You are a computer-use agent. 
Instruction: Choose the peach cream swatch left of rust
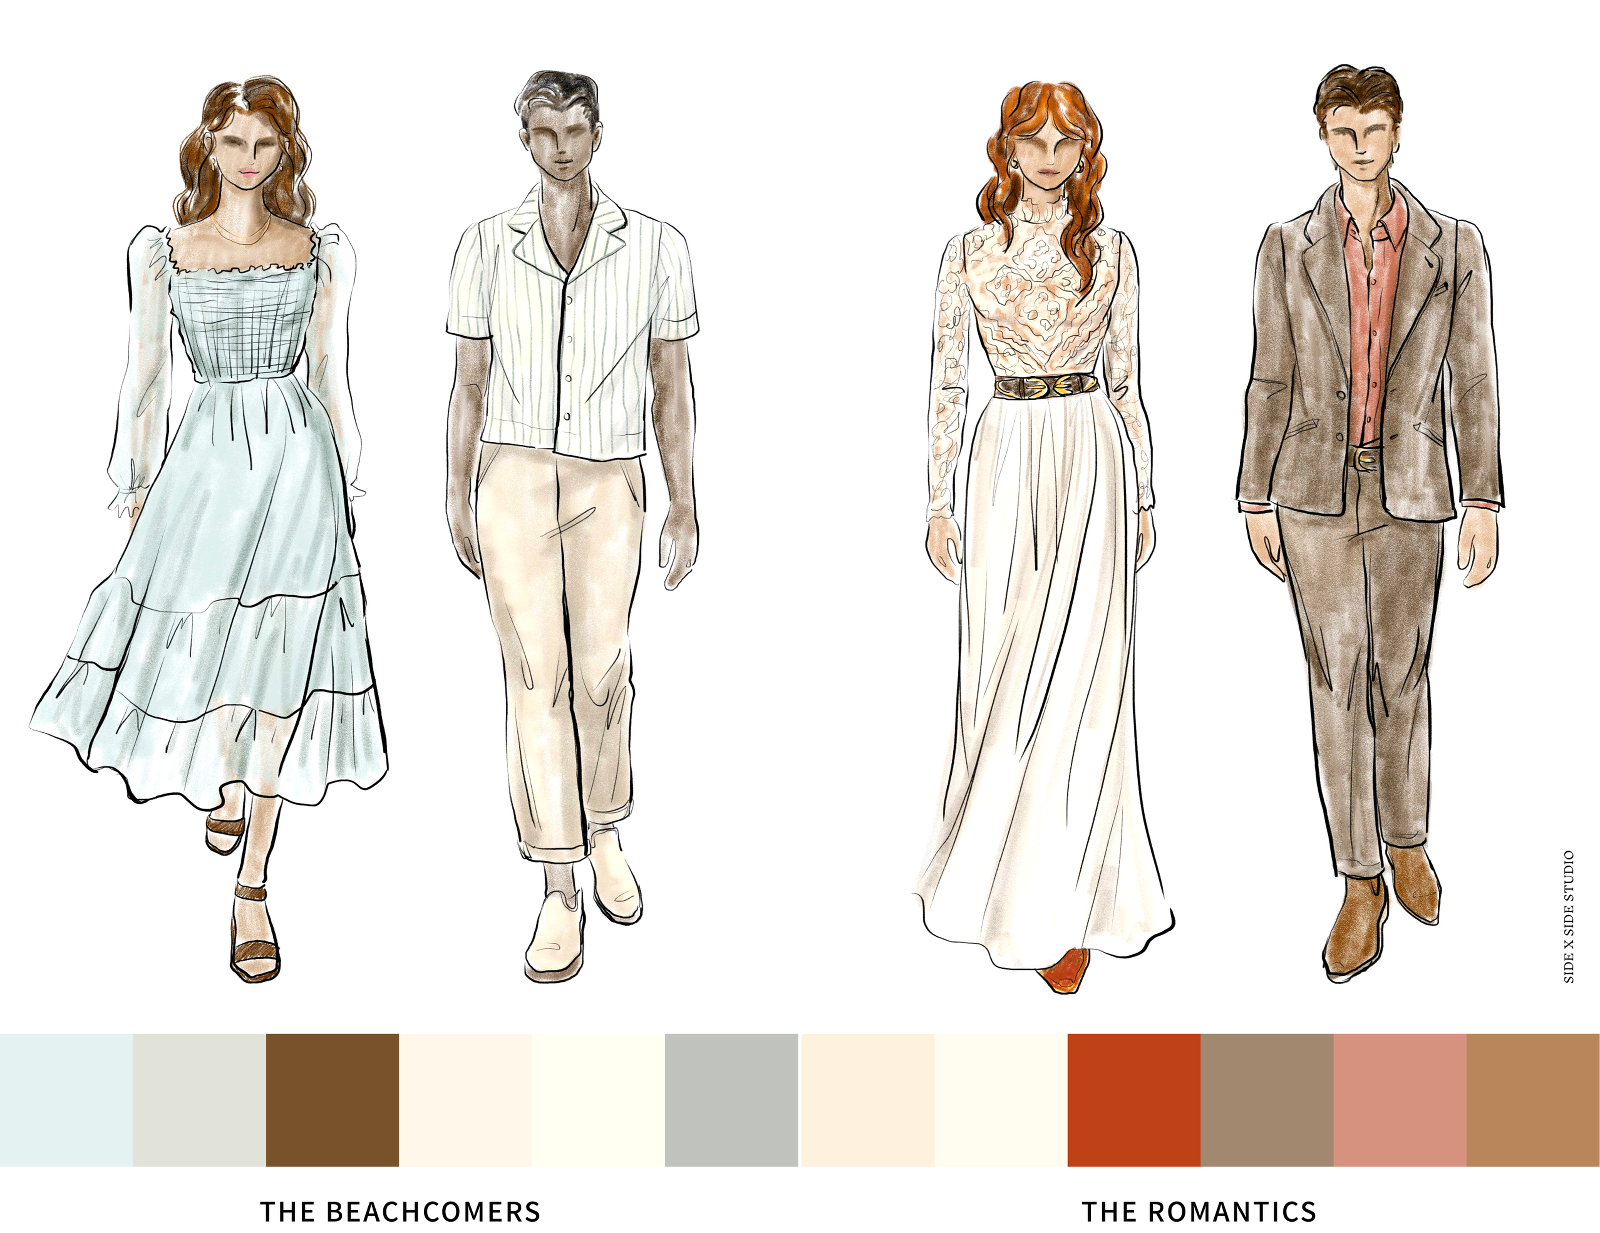click(x=867, y=1100)
